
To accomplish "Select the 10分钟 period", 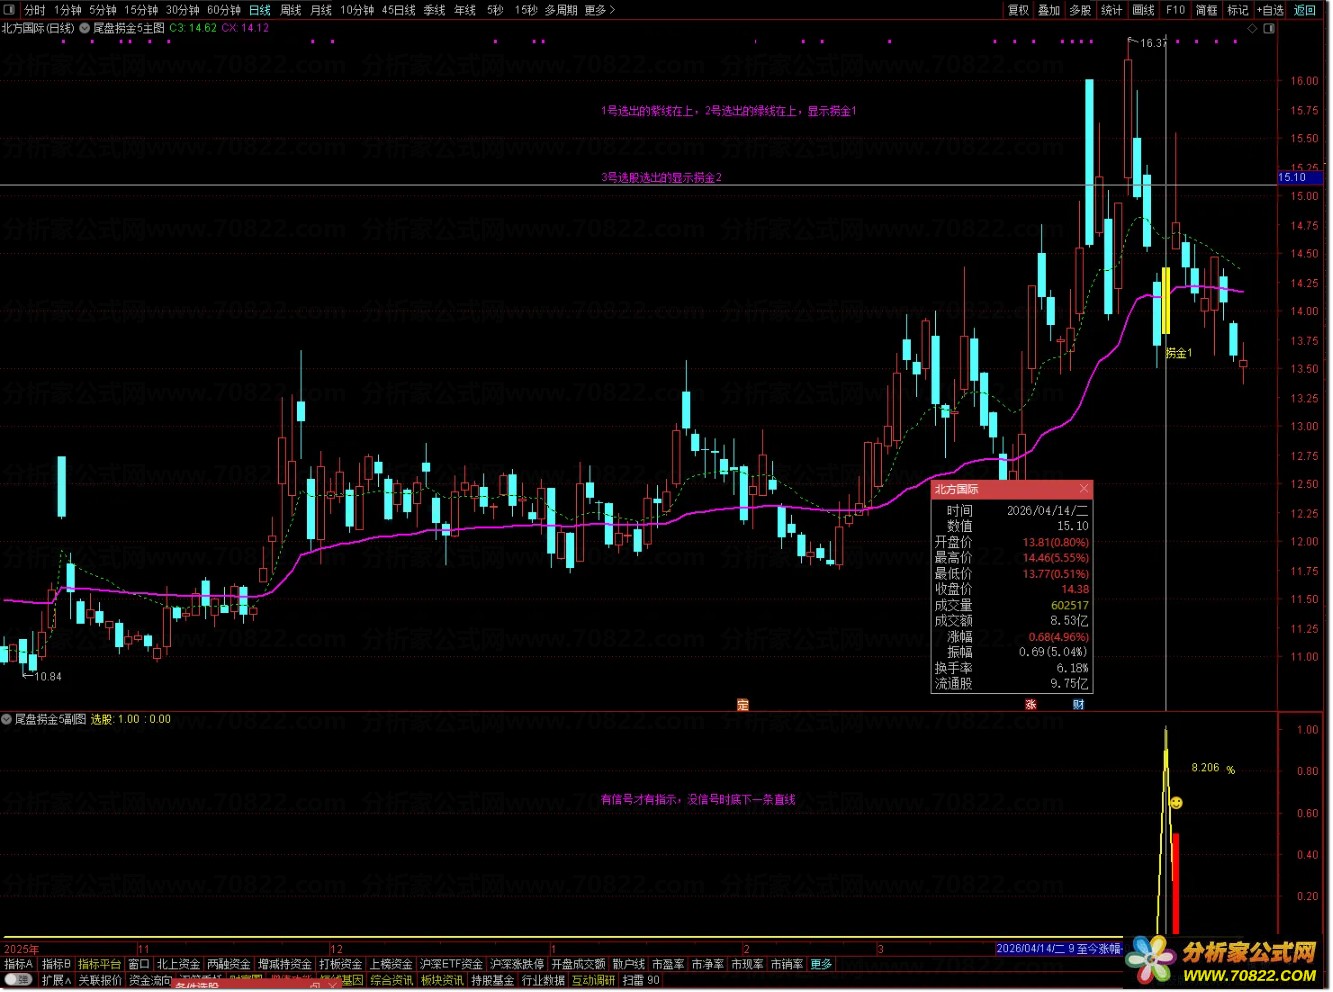I will [x=357, y=10].
